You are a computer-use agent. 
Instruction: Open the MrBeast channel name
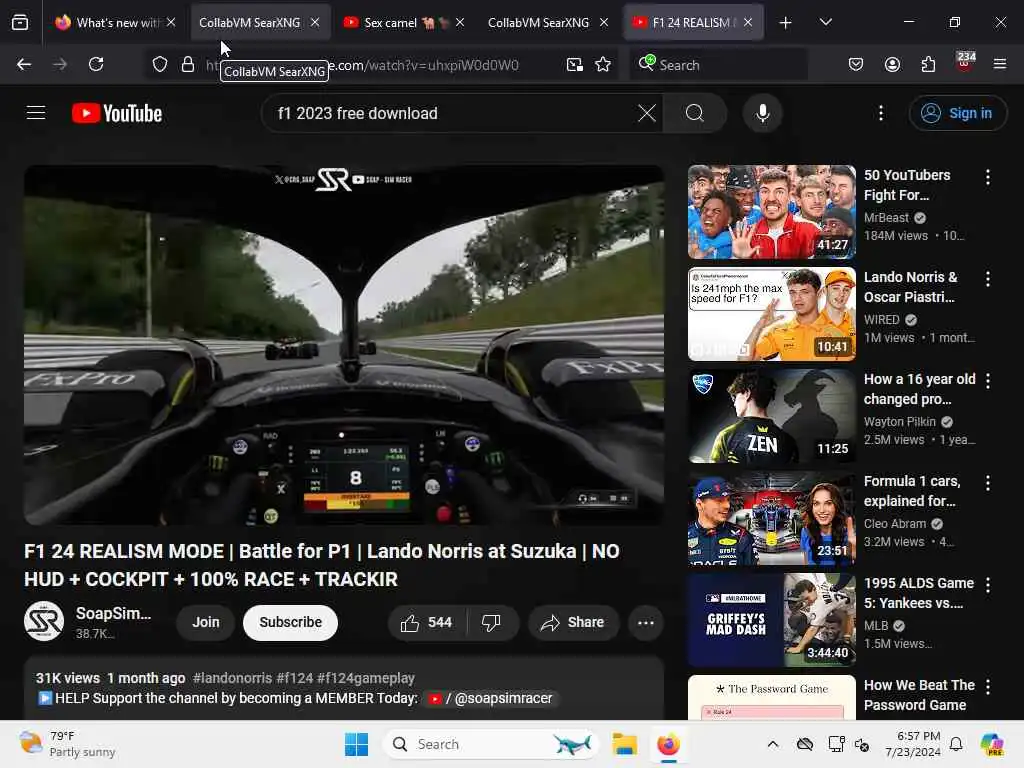click(x=886, y=217)
